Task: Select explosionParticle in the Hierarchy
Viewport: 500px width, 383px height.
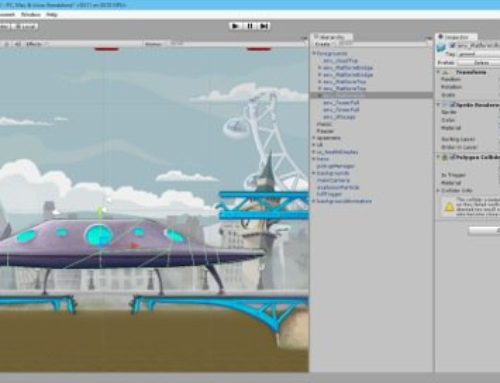Action: pos(338,187)
